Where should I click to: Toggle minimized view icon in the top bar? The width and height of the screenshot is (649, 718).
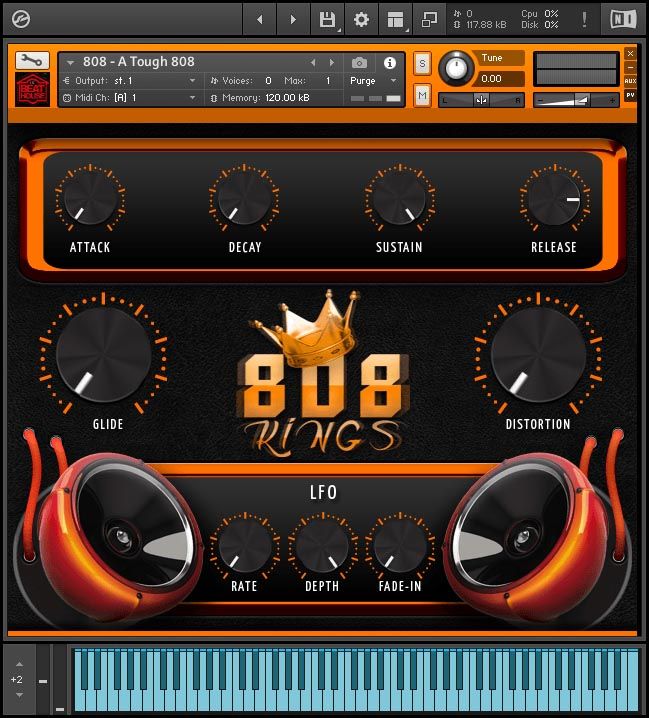tap(429, 19)
